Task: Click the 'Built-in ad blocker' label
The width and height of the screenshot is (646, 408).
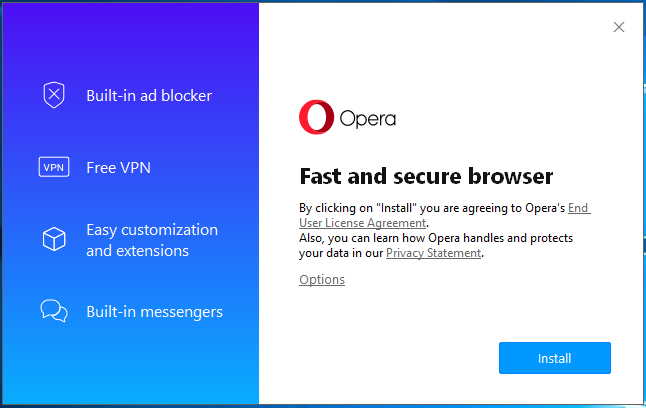Action: point(149,96)
